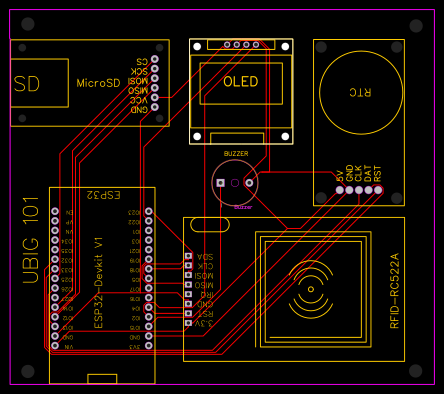This screenshot has width=444, height=394.
Task: Click the MicroSD silkscreen label
Action: (x=98, y=83)
